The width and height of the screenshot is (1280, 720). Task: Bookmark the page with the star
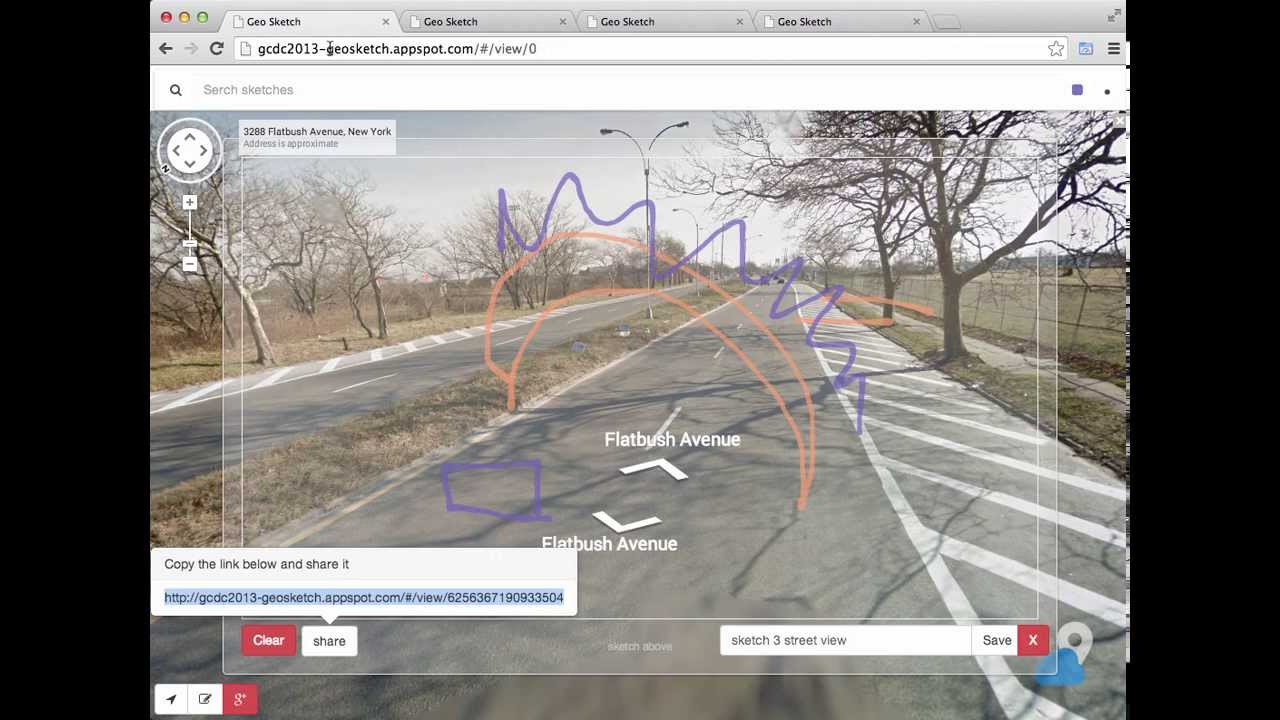click(1056, 48)
